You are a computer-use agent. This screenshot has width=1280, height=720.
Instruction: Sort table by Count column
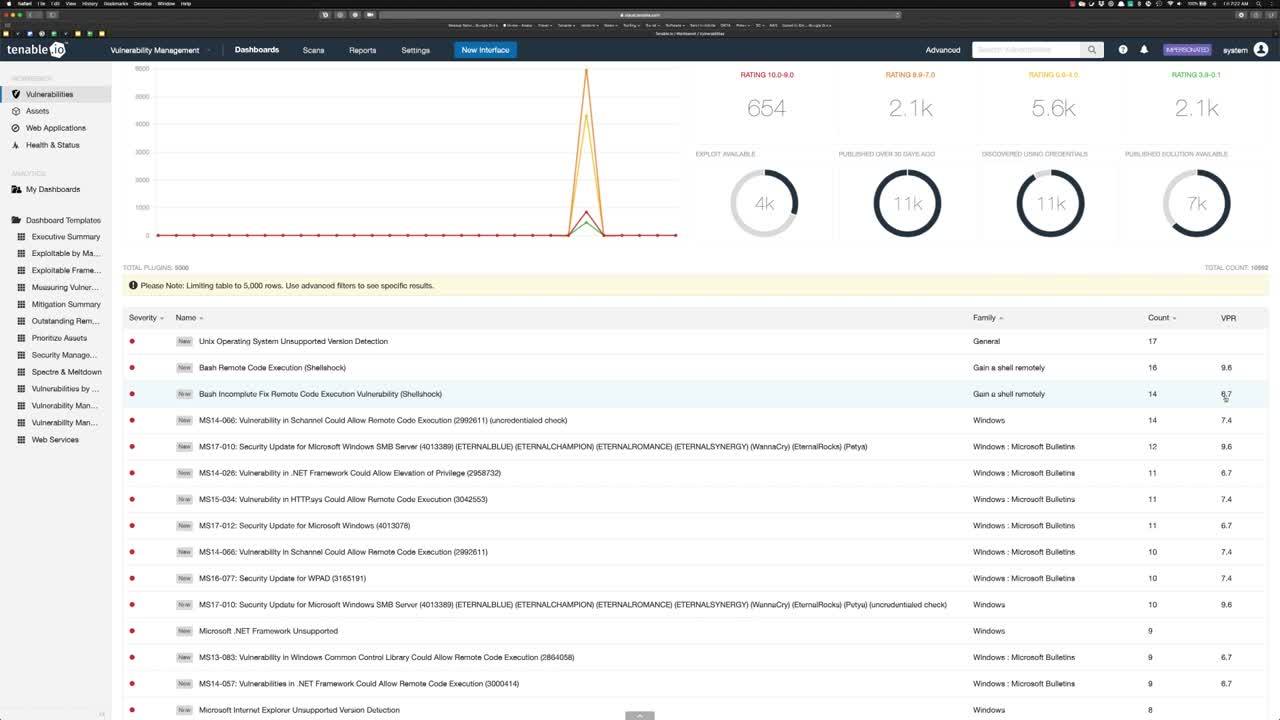1161,318
